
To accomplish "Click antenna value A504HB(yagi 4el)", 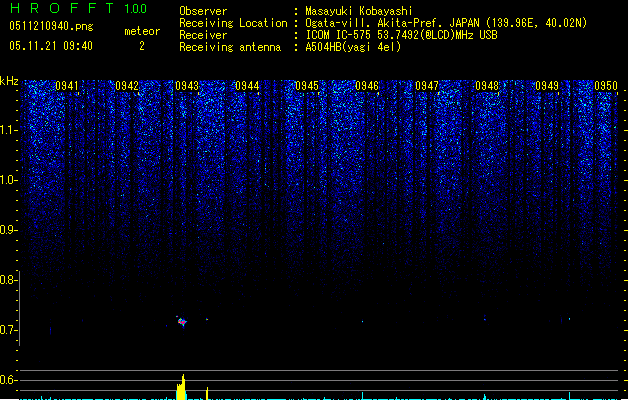I will tap(353, 47).
